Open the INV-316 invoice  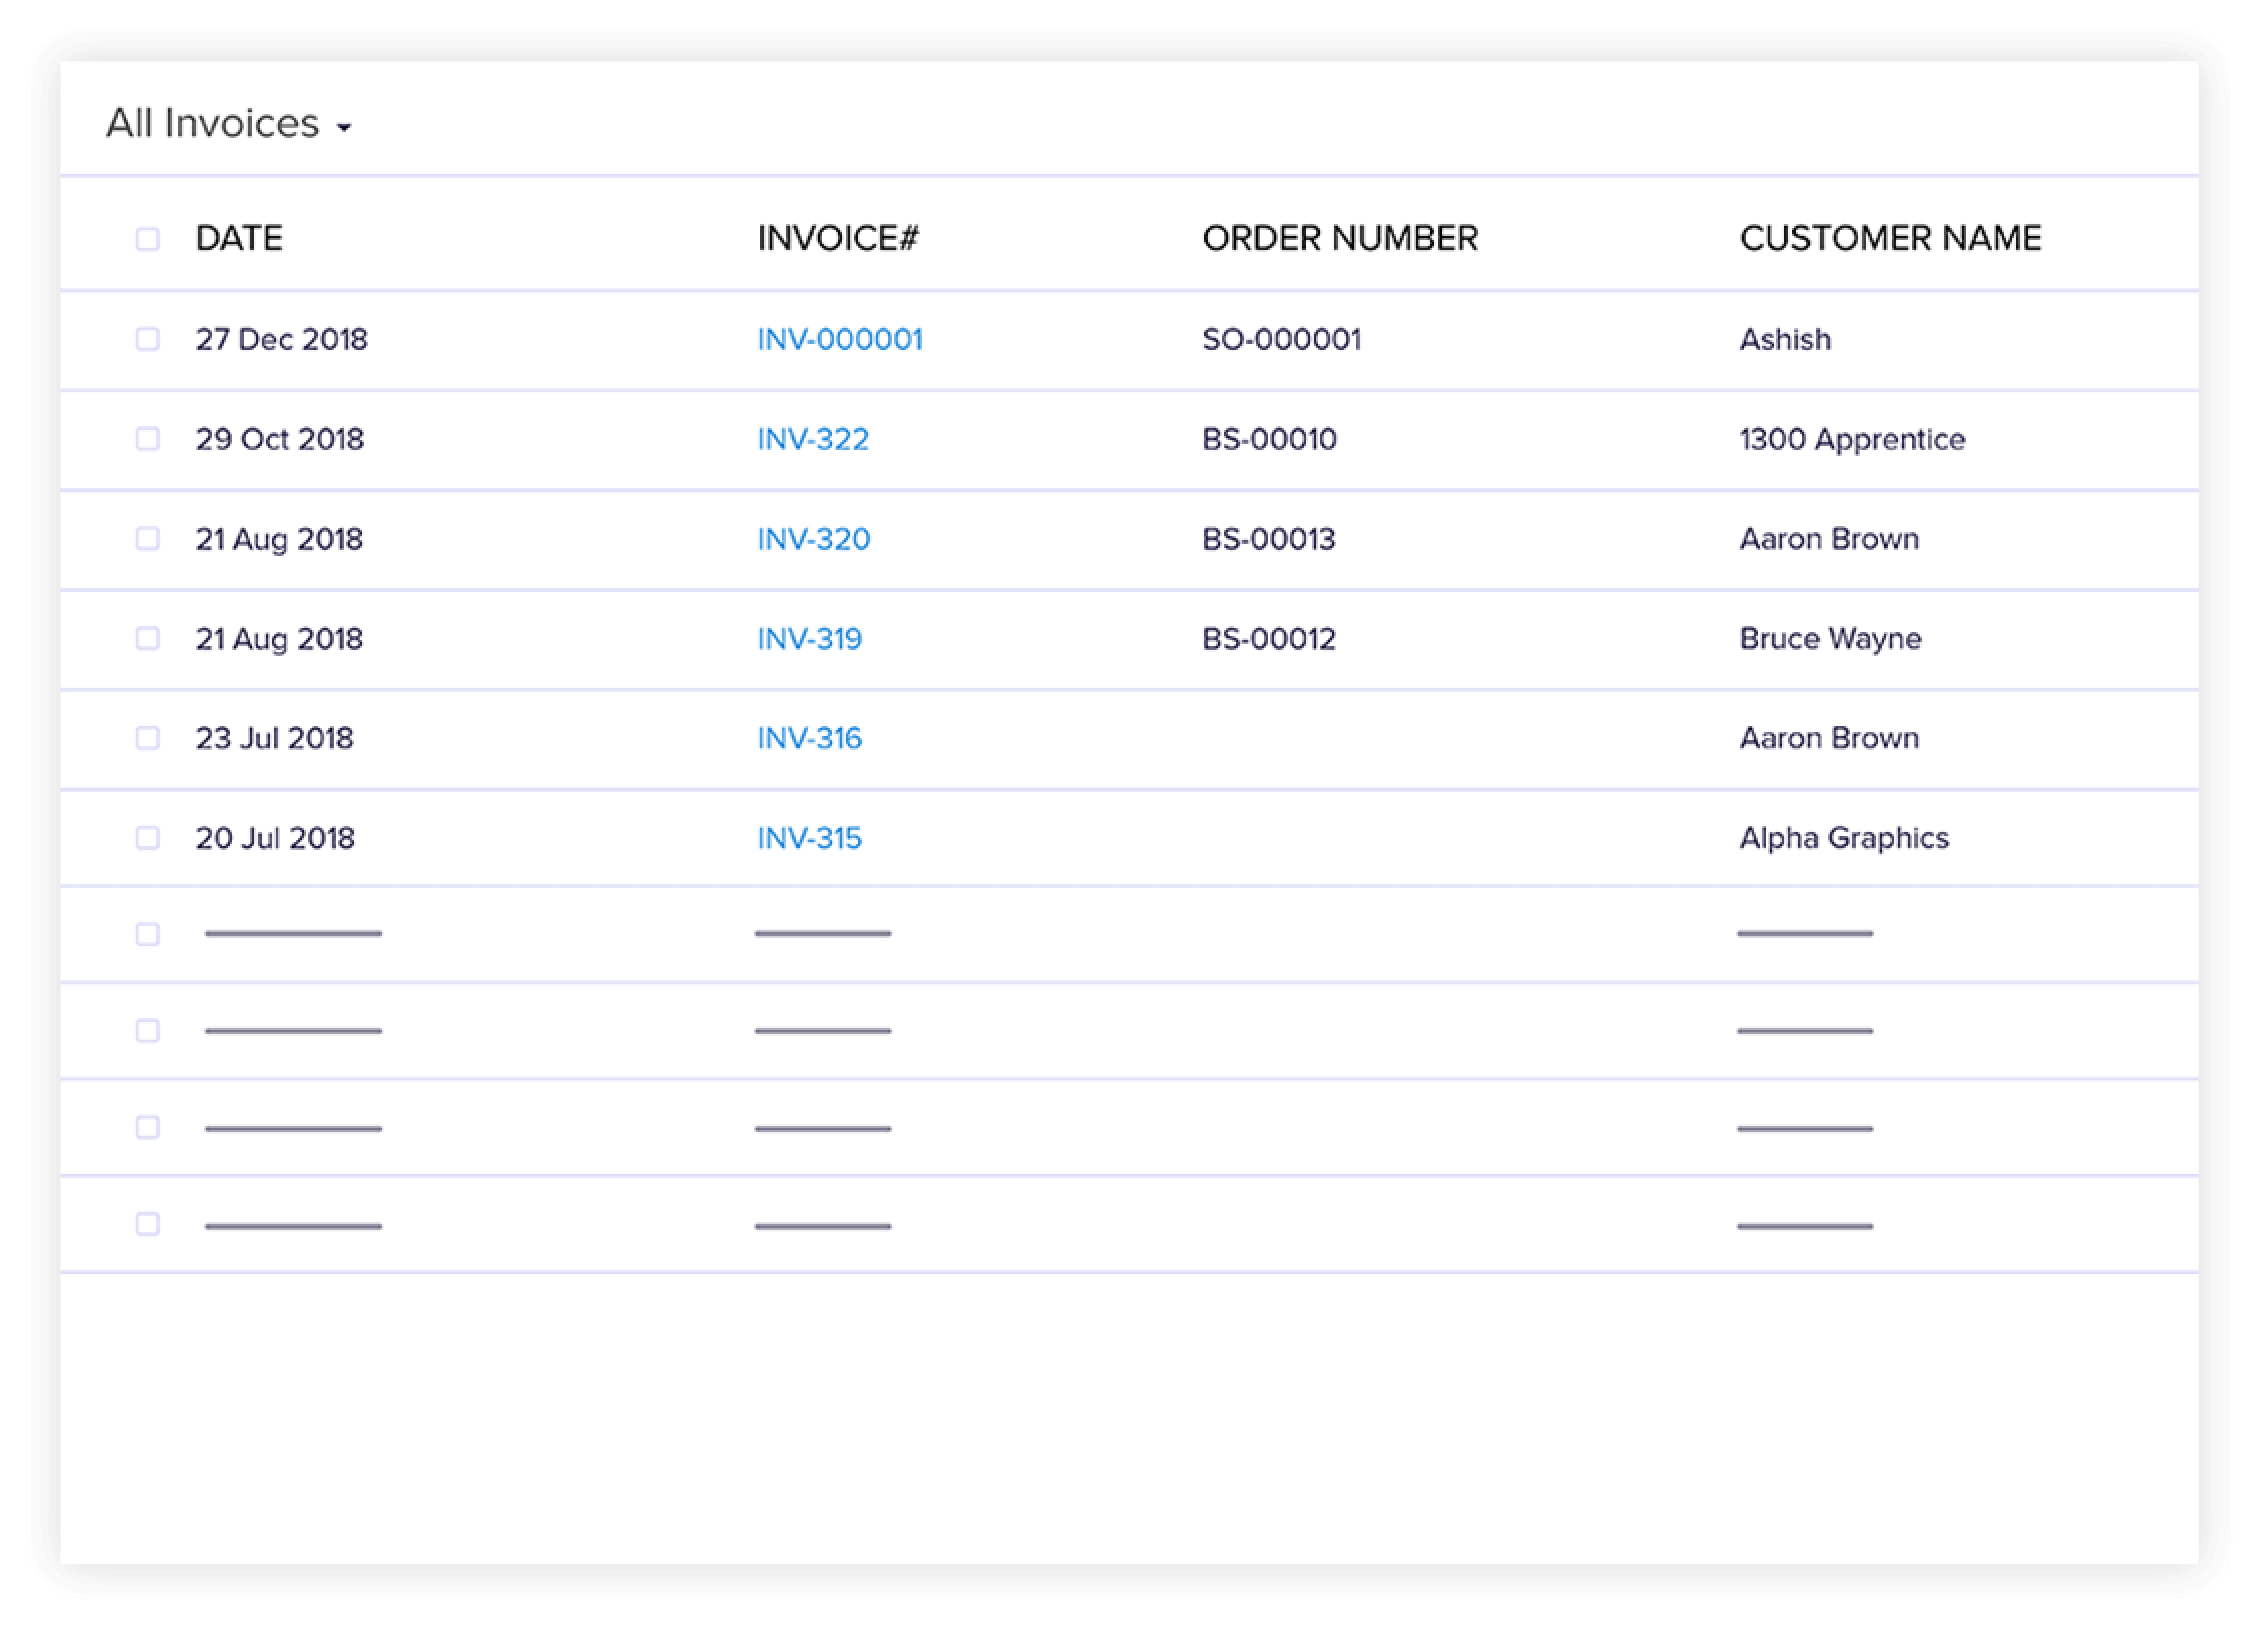pos(809,738)
